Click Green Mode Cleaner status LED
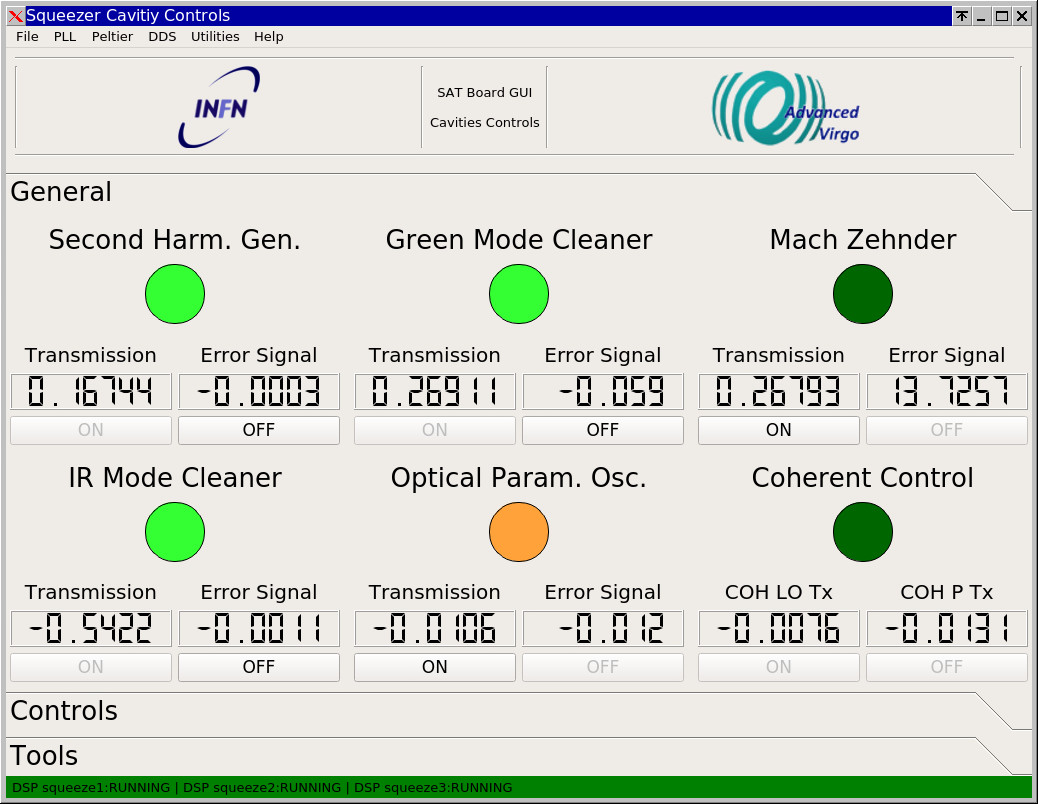 (519, 294)
